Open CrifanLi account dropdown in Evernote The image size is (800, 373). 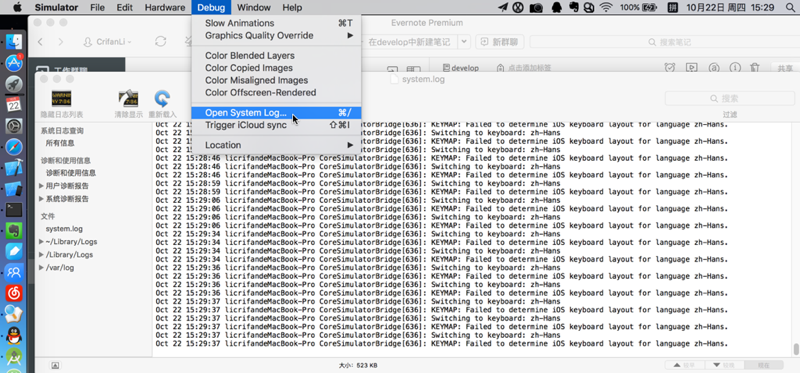point(107,42)
